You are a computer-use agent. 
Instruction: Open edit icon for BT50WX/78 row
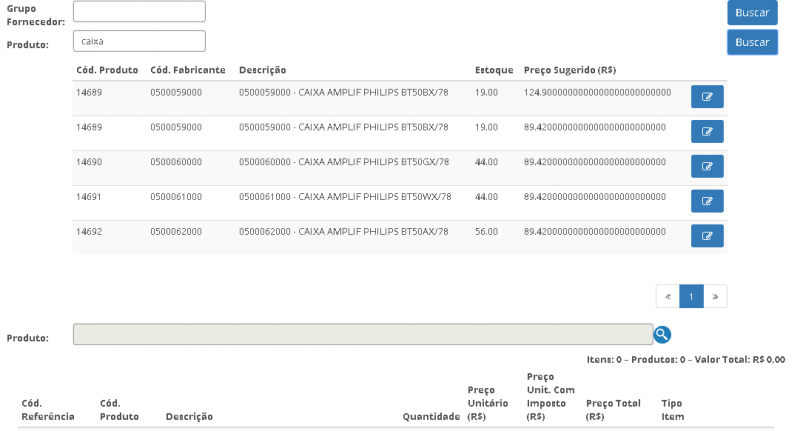[x=707, y=201]
